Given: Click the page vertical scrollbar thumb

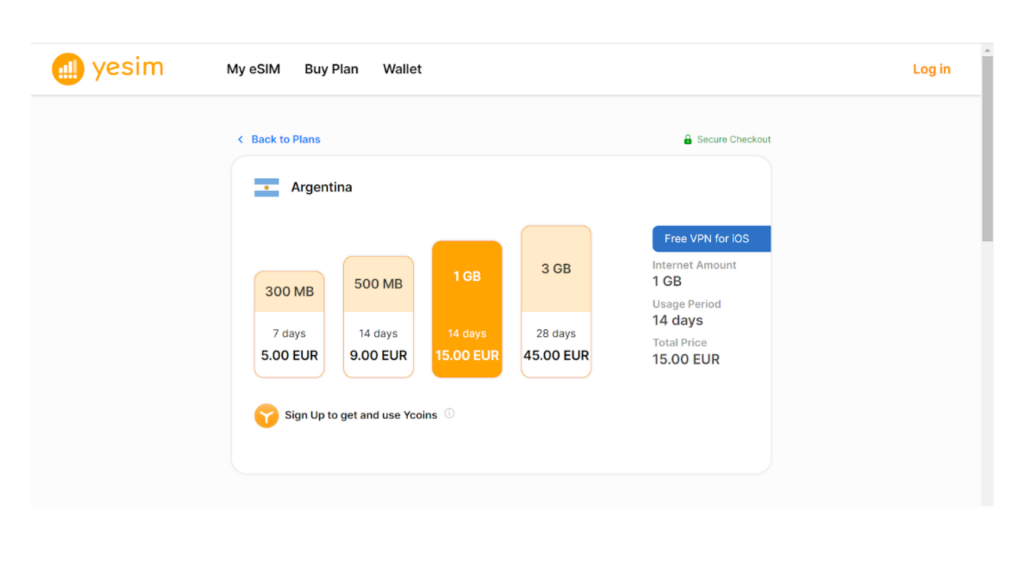Looking at the screenshot, I should tap(987, 148).
